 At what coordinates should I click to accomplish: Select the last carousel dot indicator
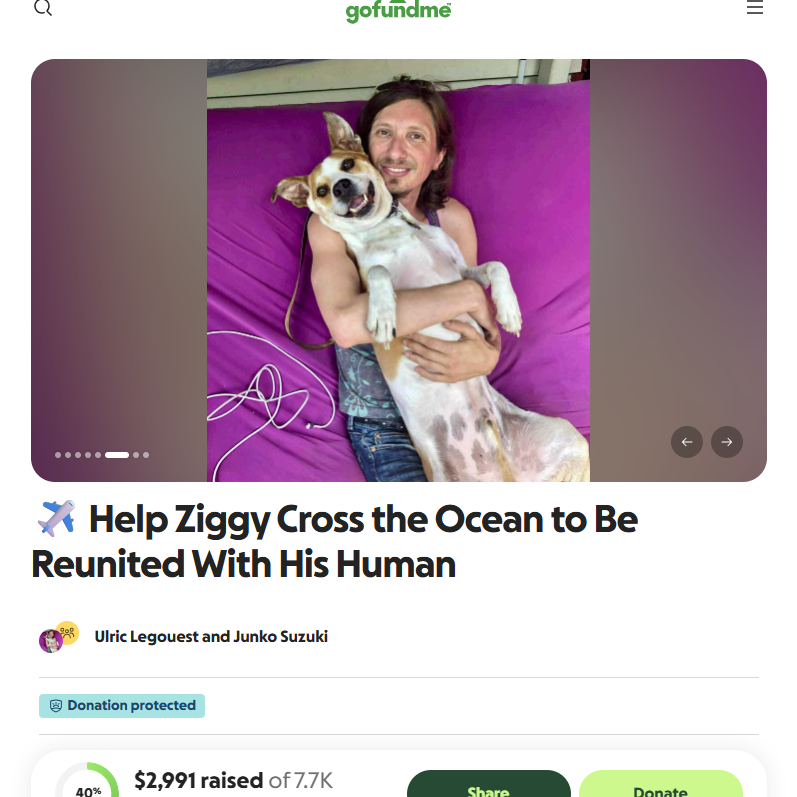146,455
